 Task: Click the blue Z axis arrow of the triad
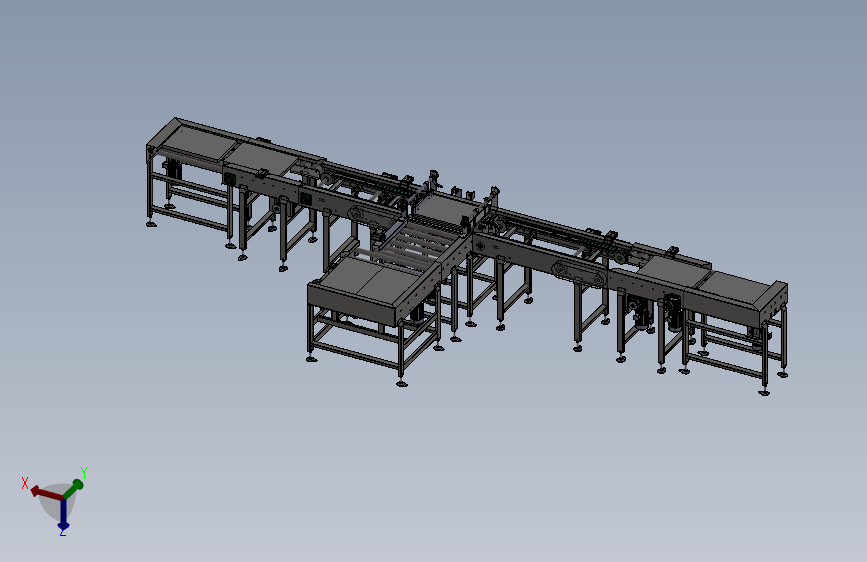tap(64, 514)
